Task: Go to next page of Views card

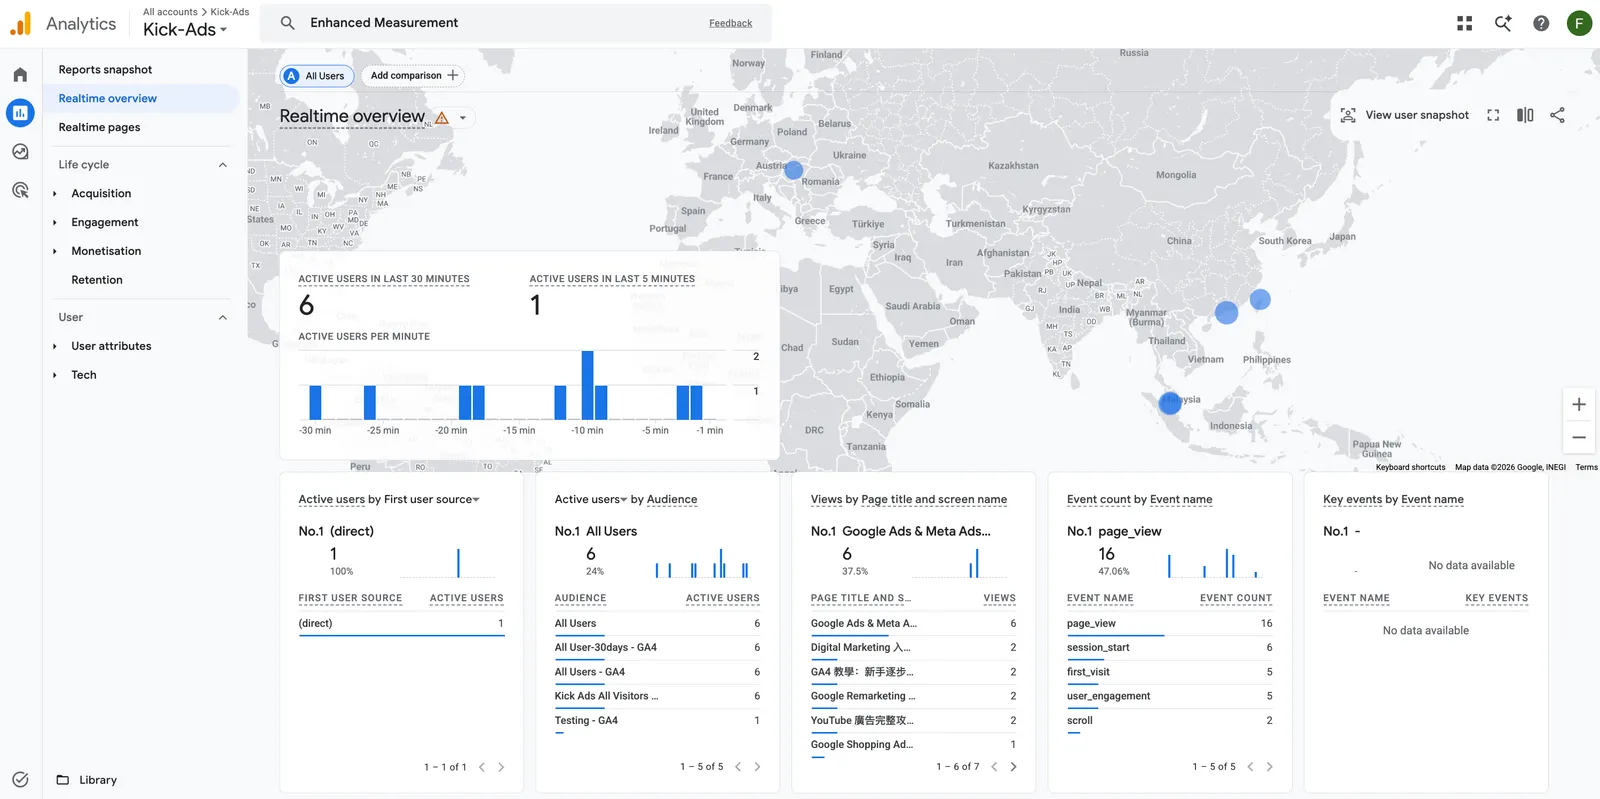Action: pos(1013,767)
